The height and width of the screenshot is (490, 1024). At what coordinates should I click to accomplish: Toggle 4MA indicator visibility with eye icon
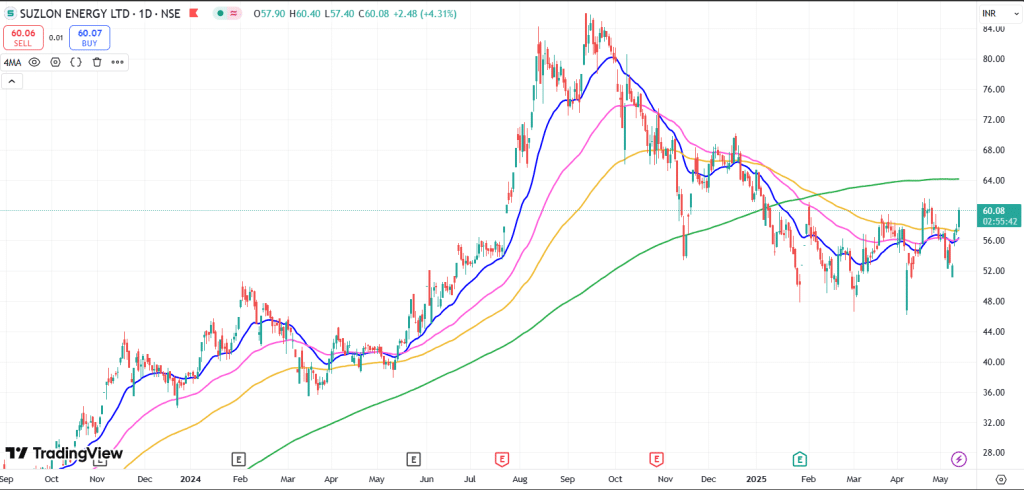[35, 62]
